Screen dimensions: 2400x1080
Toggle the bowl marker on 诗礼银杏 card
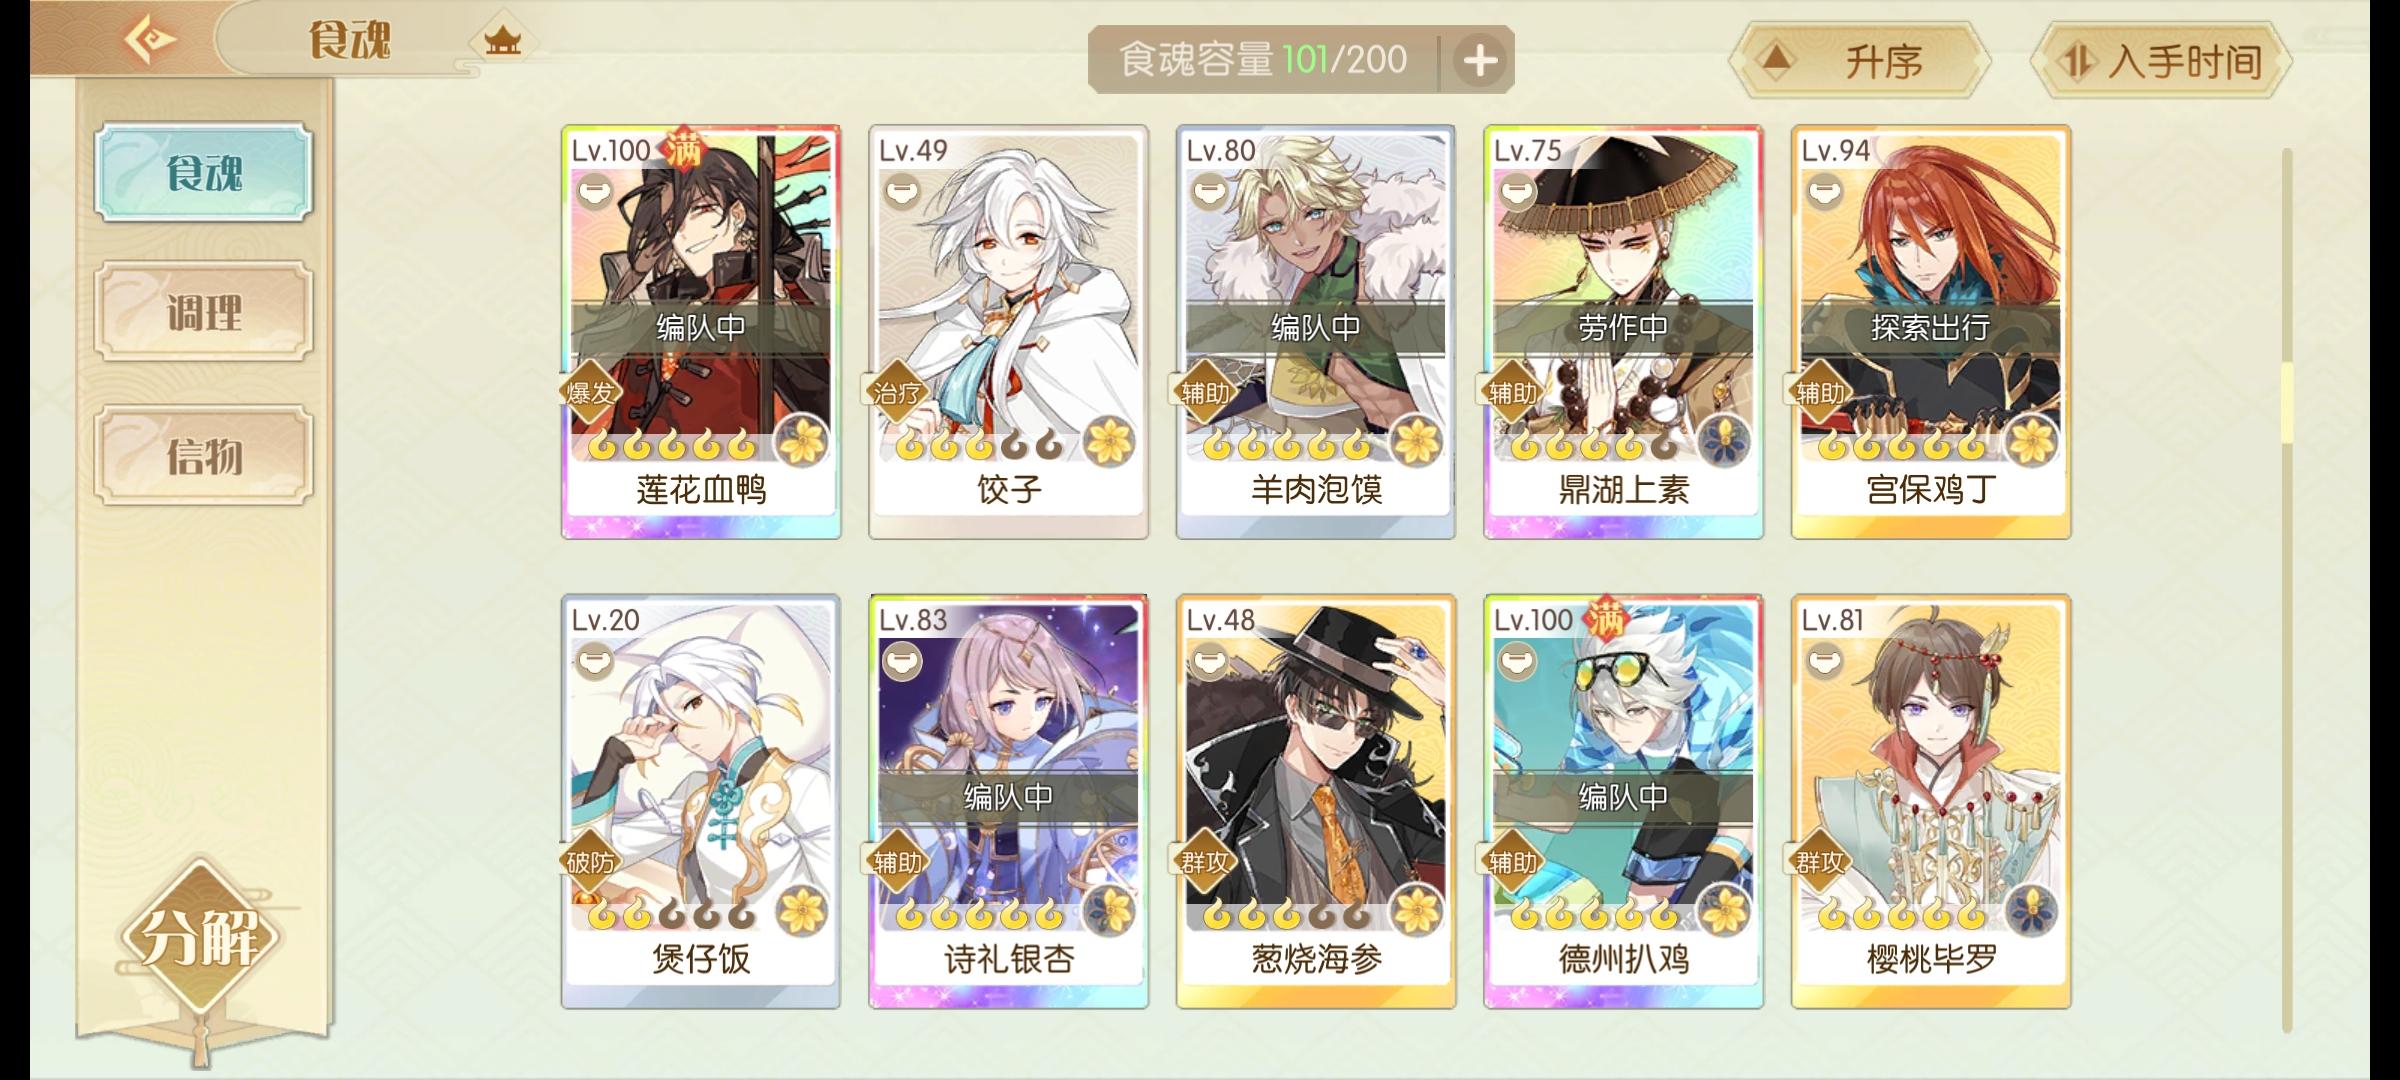click(901, 661)
